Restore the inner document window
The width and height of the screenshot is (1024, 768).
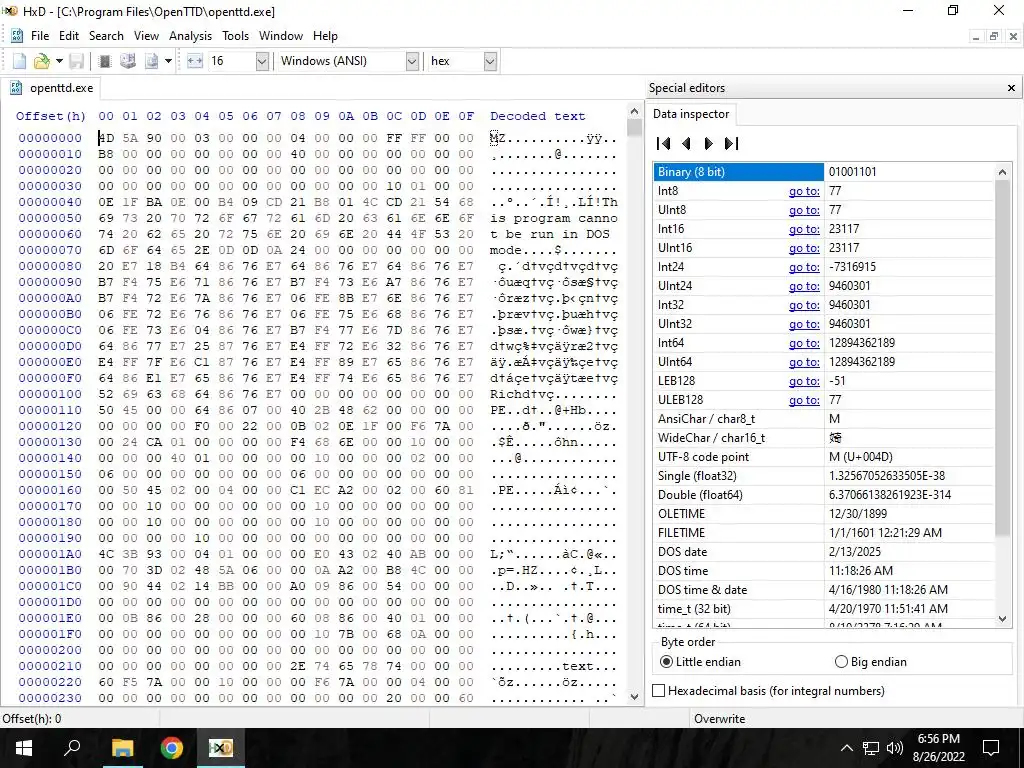(993, 37)
